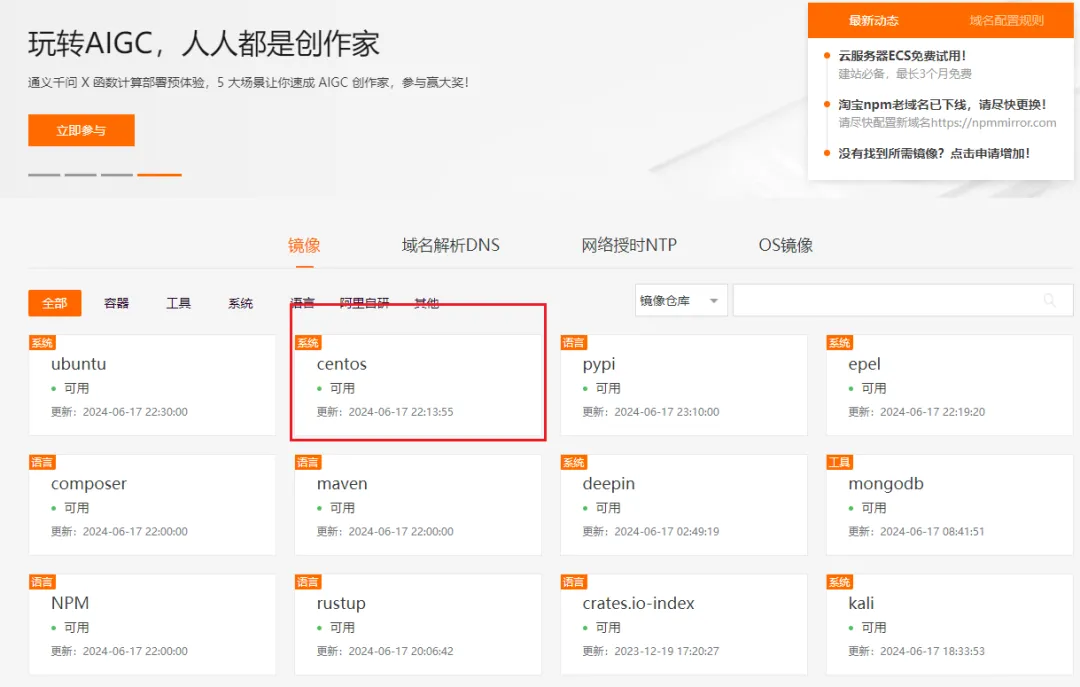Click update time 2024-06-17 23:10:00
The height and width of the screenshot is (687, 1080).
(667, 412)
